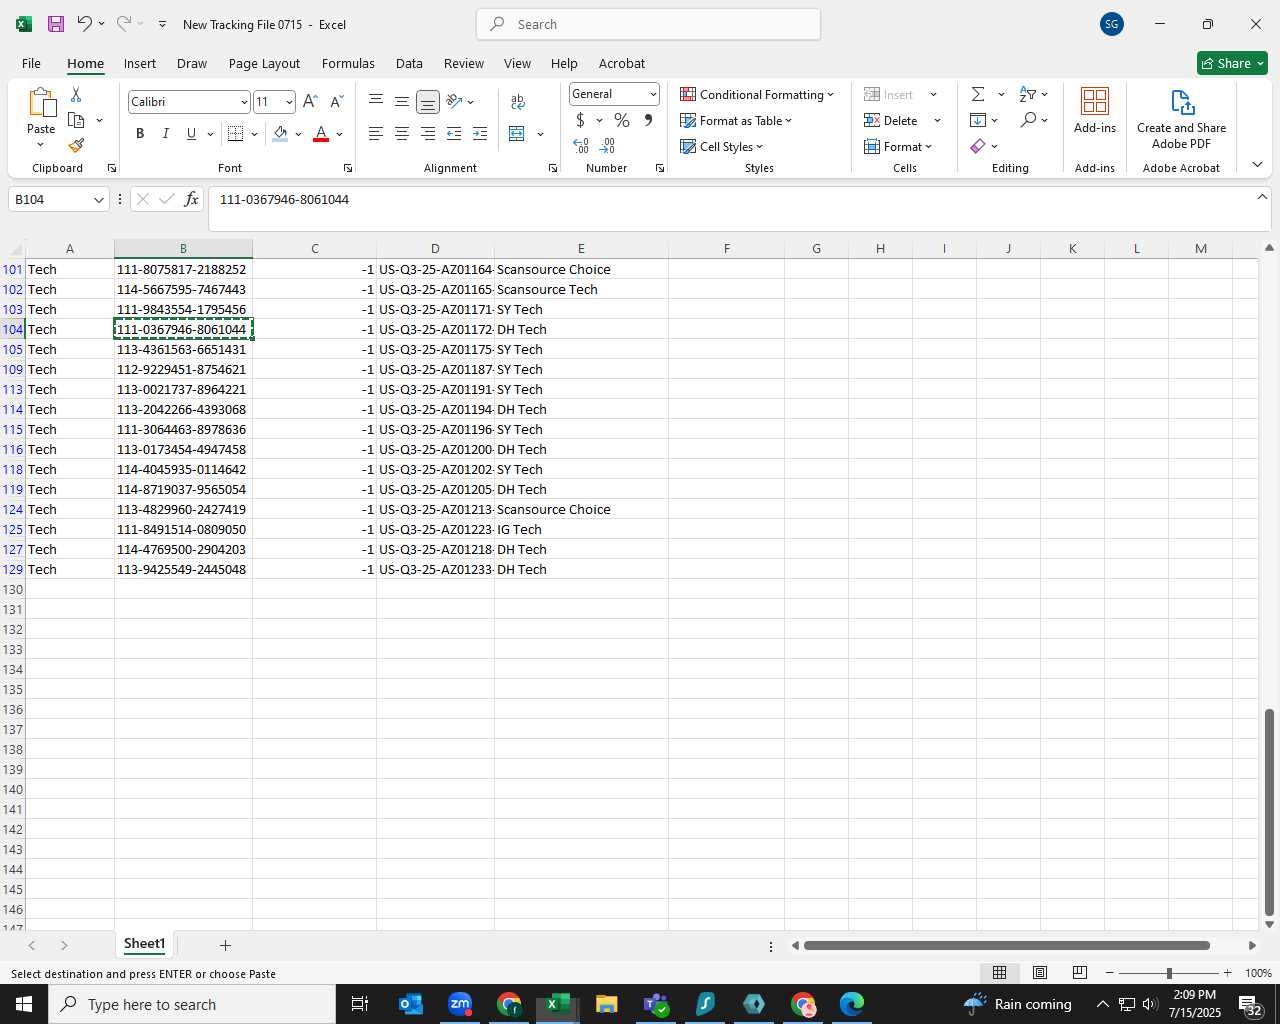Toggle Bottom Align vertical alignment
Image resolution: width=1280 pixels, height=1024 pixels.
click(x=428, y=102)
